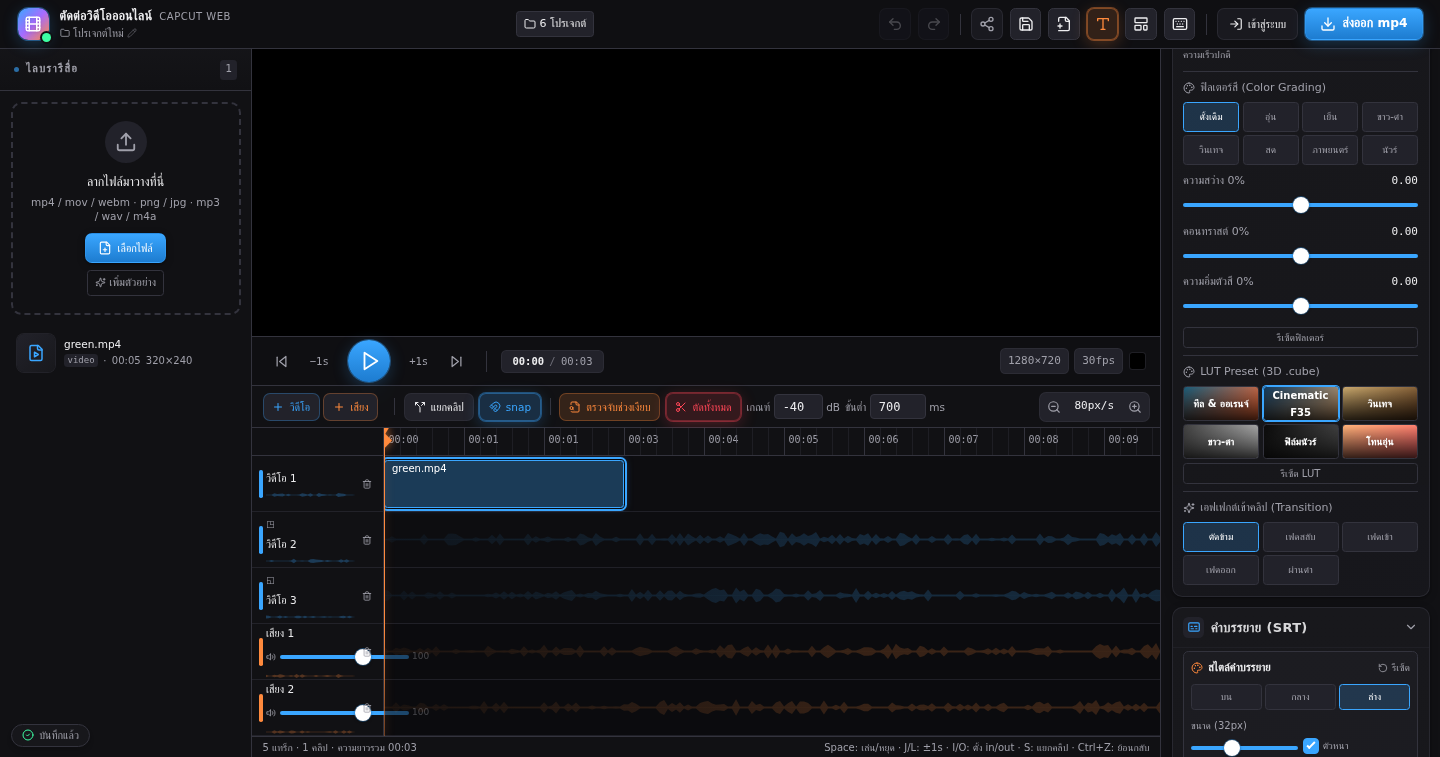Click the share icon in top toolbar
The width and height of the screenshot is (1440, 757).
987,24
